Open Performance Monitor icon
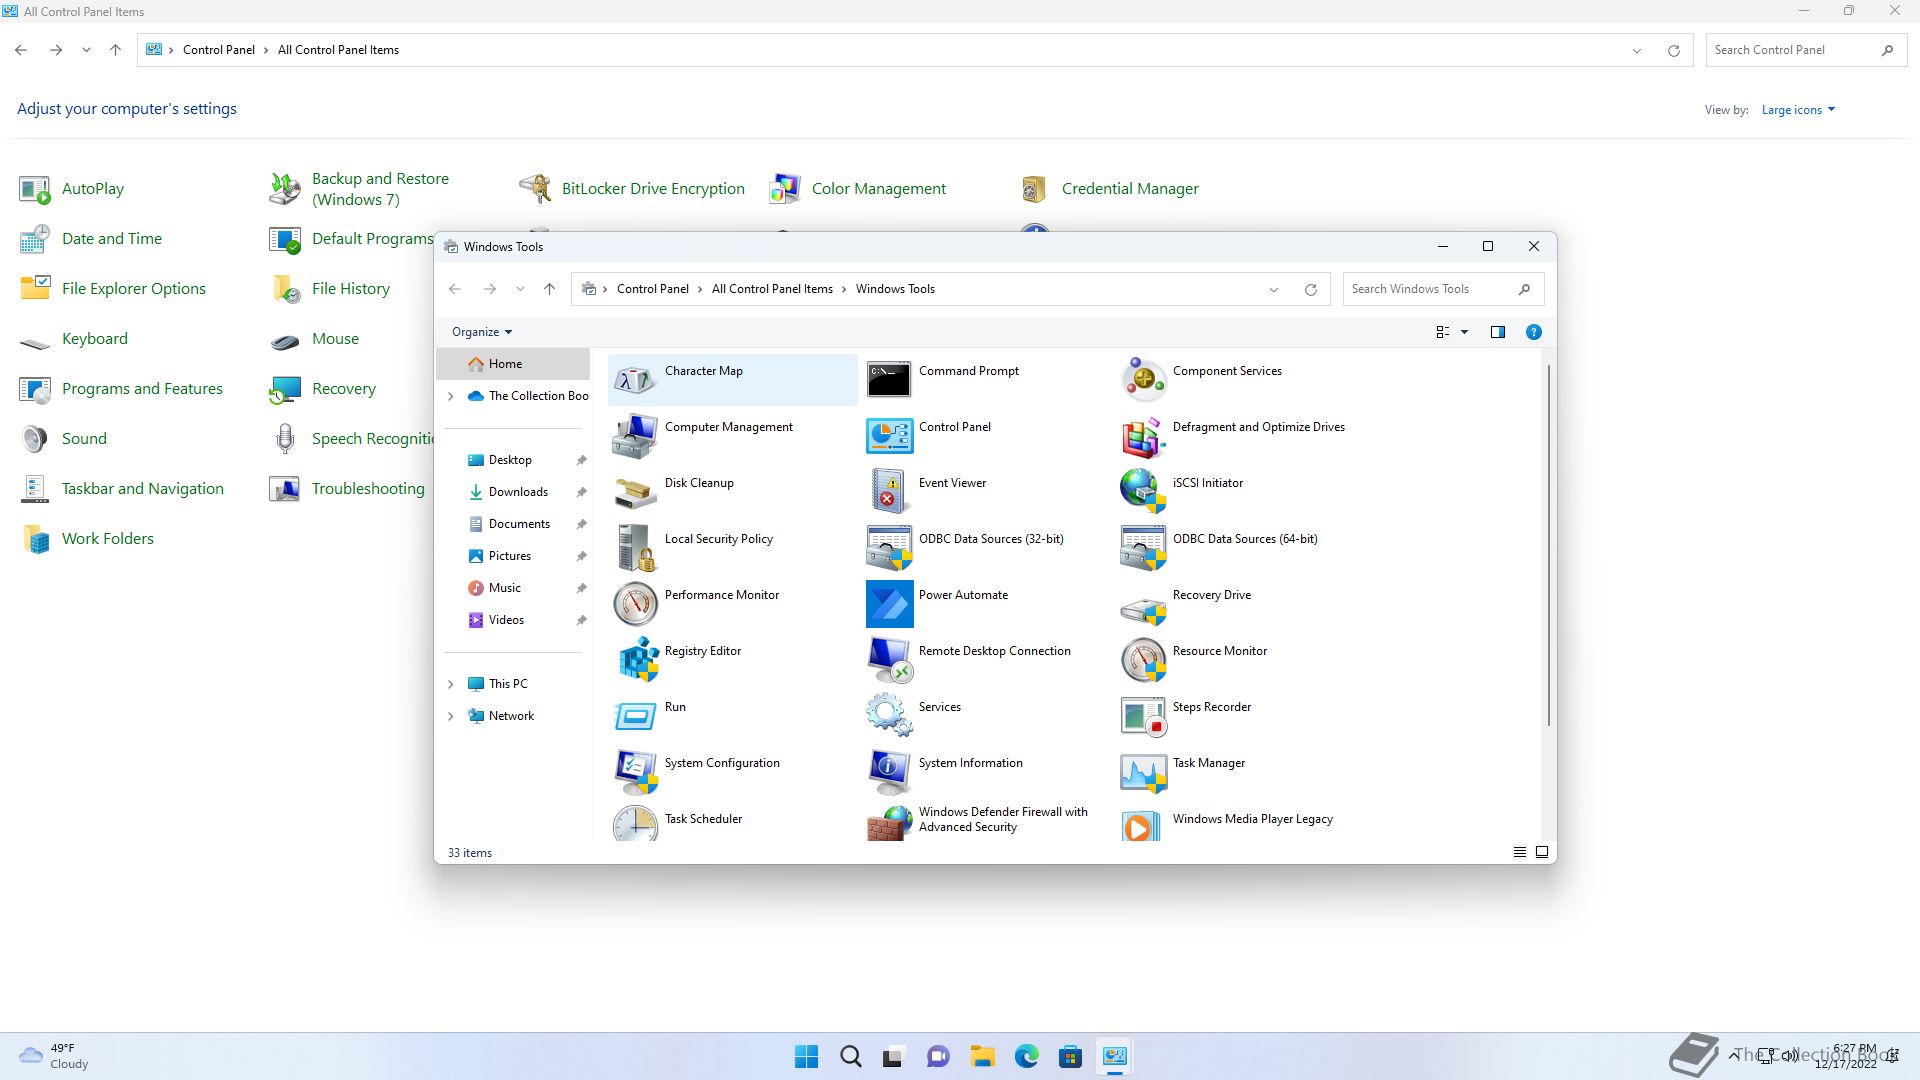The height and width of the screenshot is (1080, 1920). 635,604
